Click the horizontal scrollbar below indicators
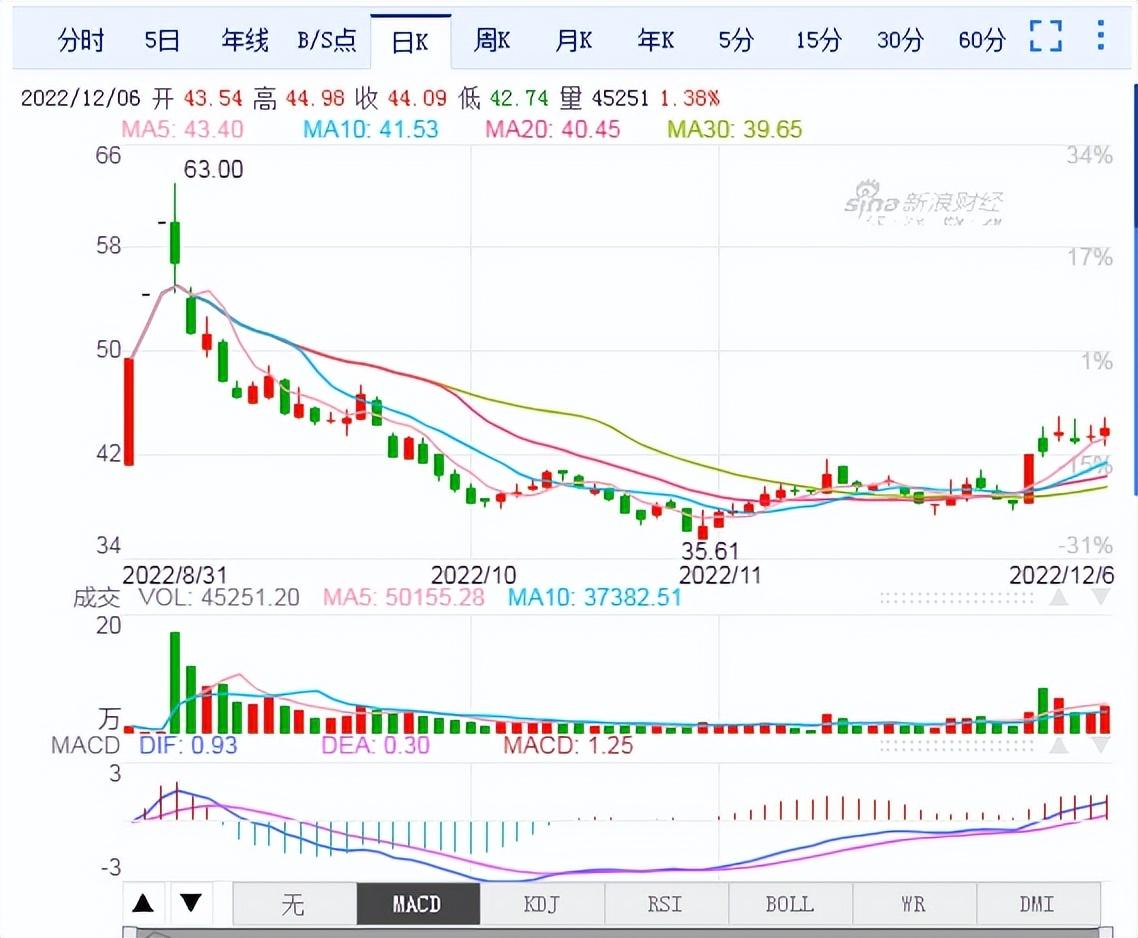The image size is (1138, 938). pyautogui.click(x=618, y=932)
